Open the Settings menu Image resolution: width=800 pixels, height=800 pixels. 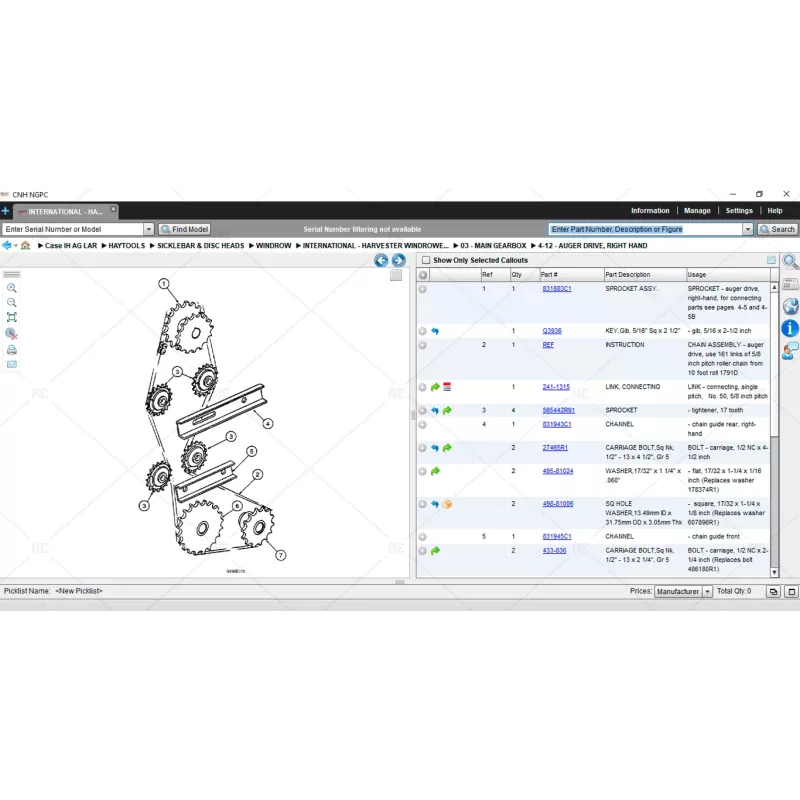click(739, 211)
